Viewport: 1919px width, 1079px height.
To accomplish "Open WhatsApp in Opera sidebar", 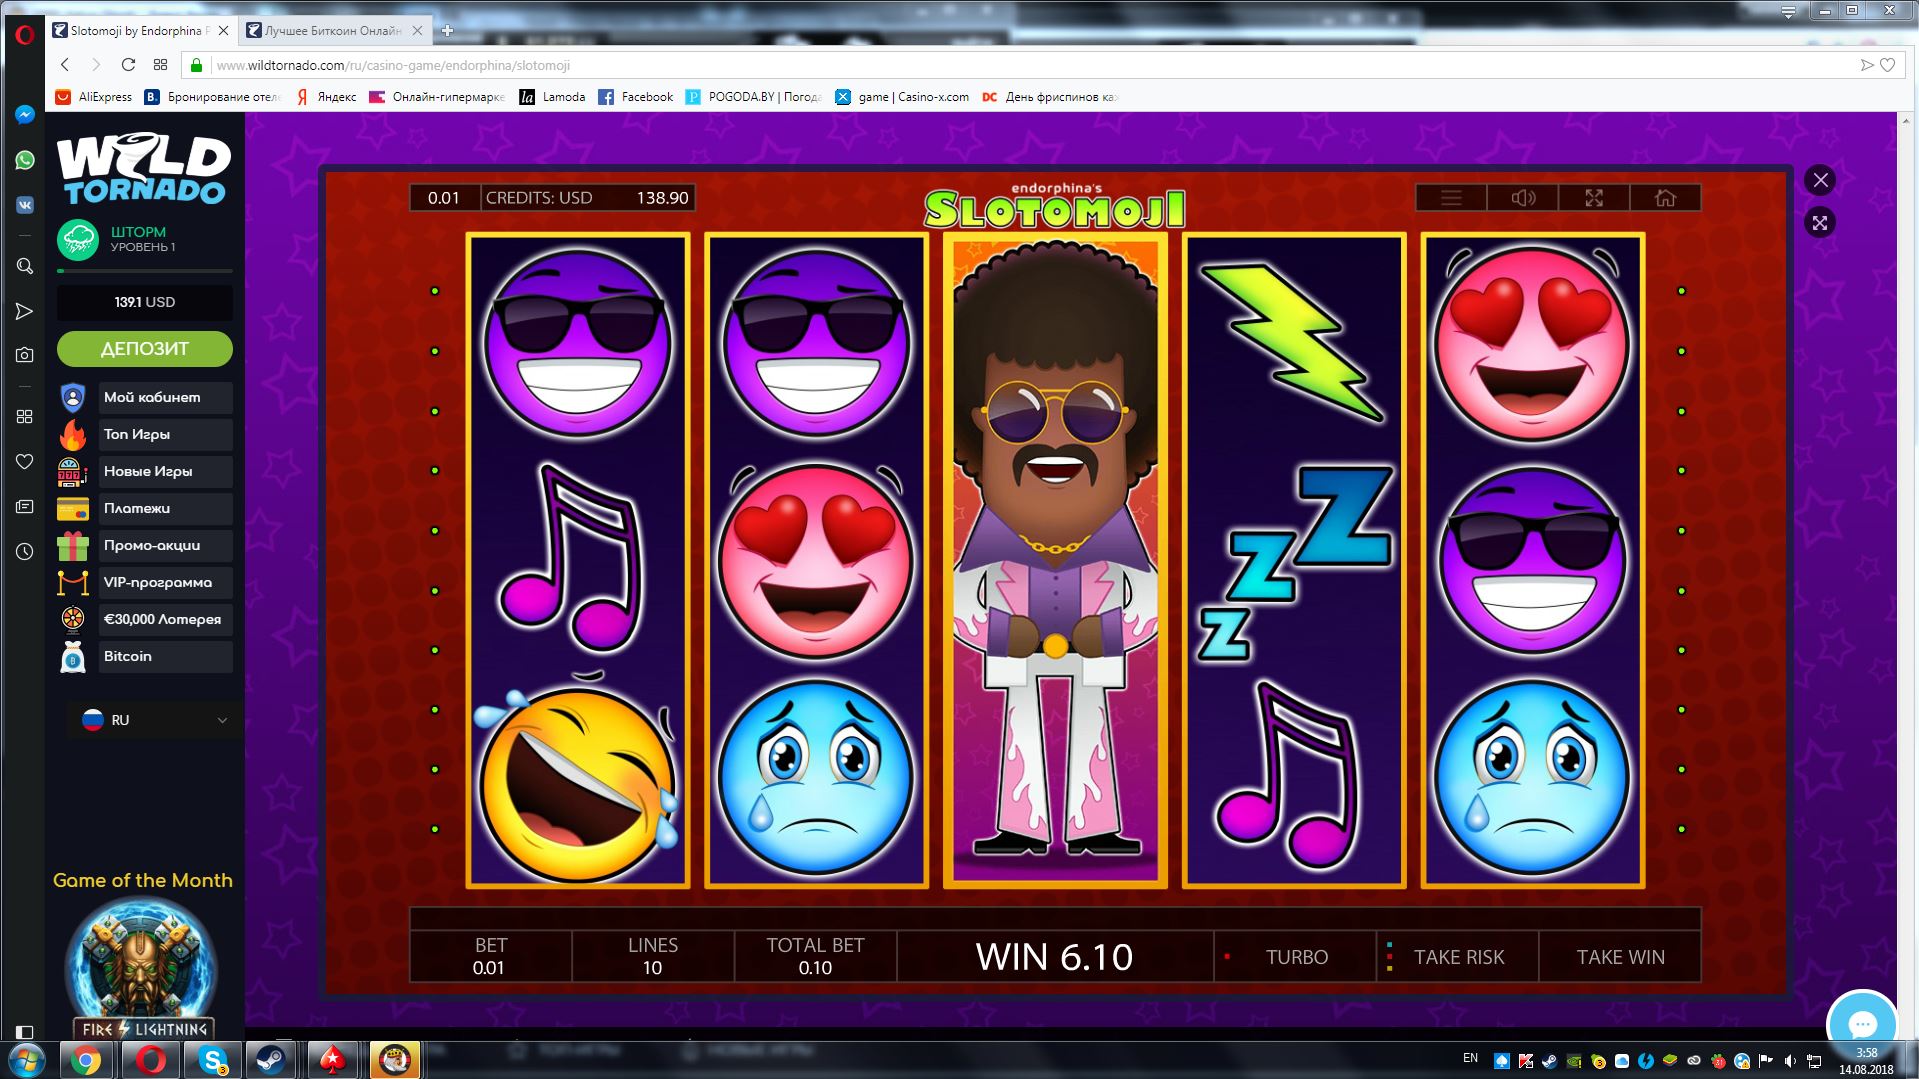I will [25, 160].
